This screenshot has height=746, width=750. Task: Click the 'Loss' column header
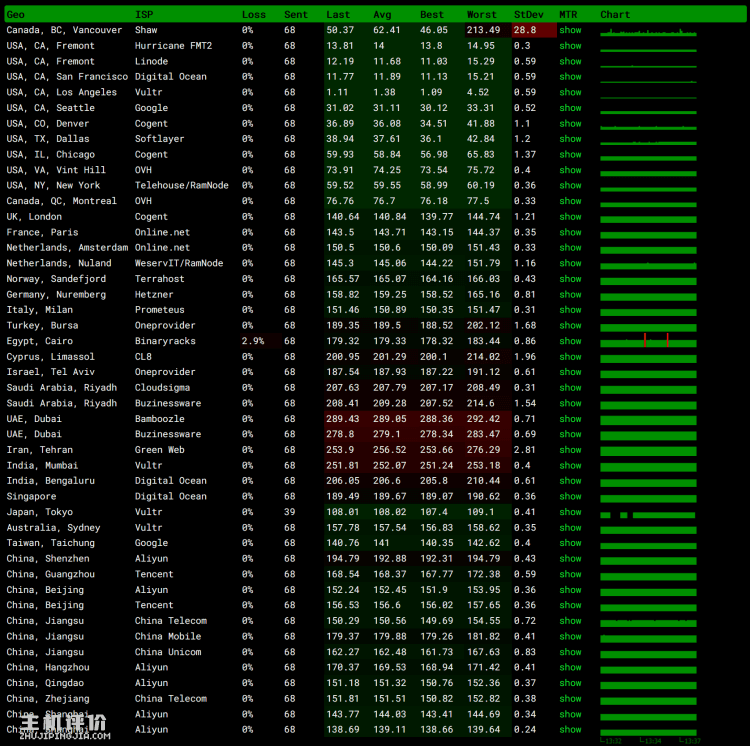point(254,15)
